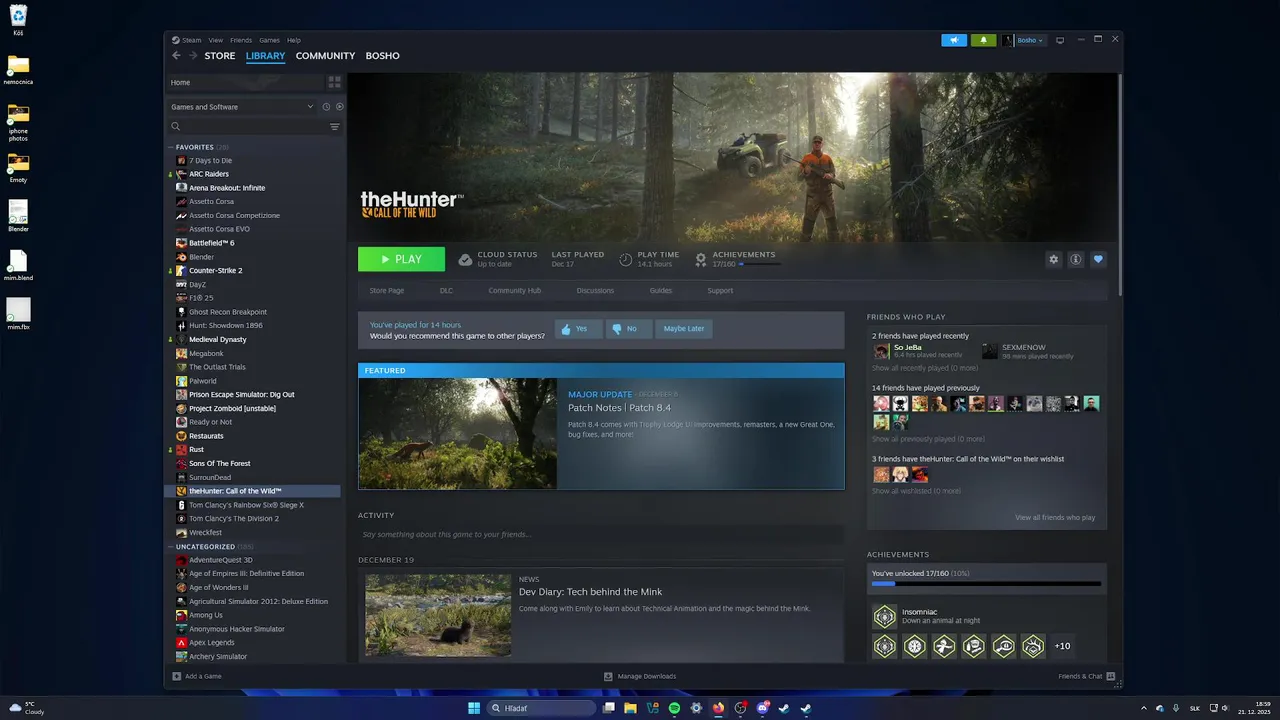This screenshot has width=1280, height=720.
Task: Click the Windows taskbar search box
Action: 541,708
